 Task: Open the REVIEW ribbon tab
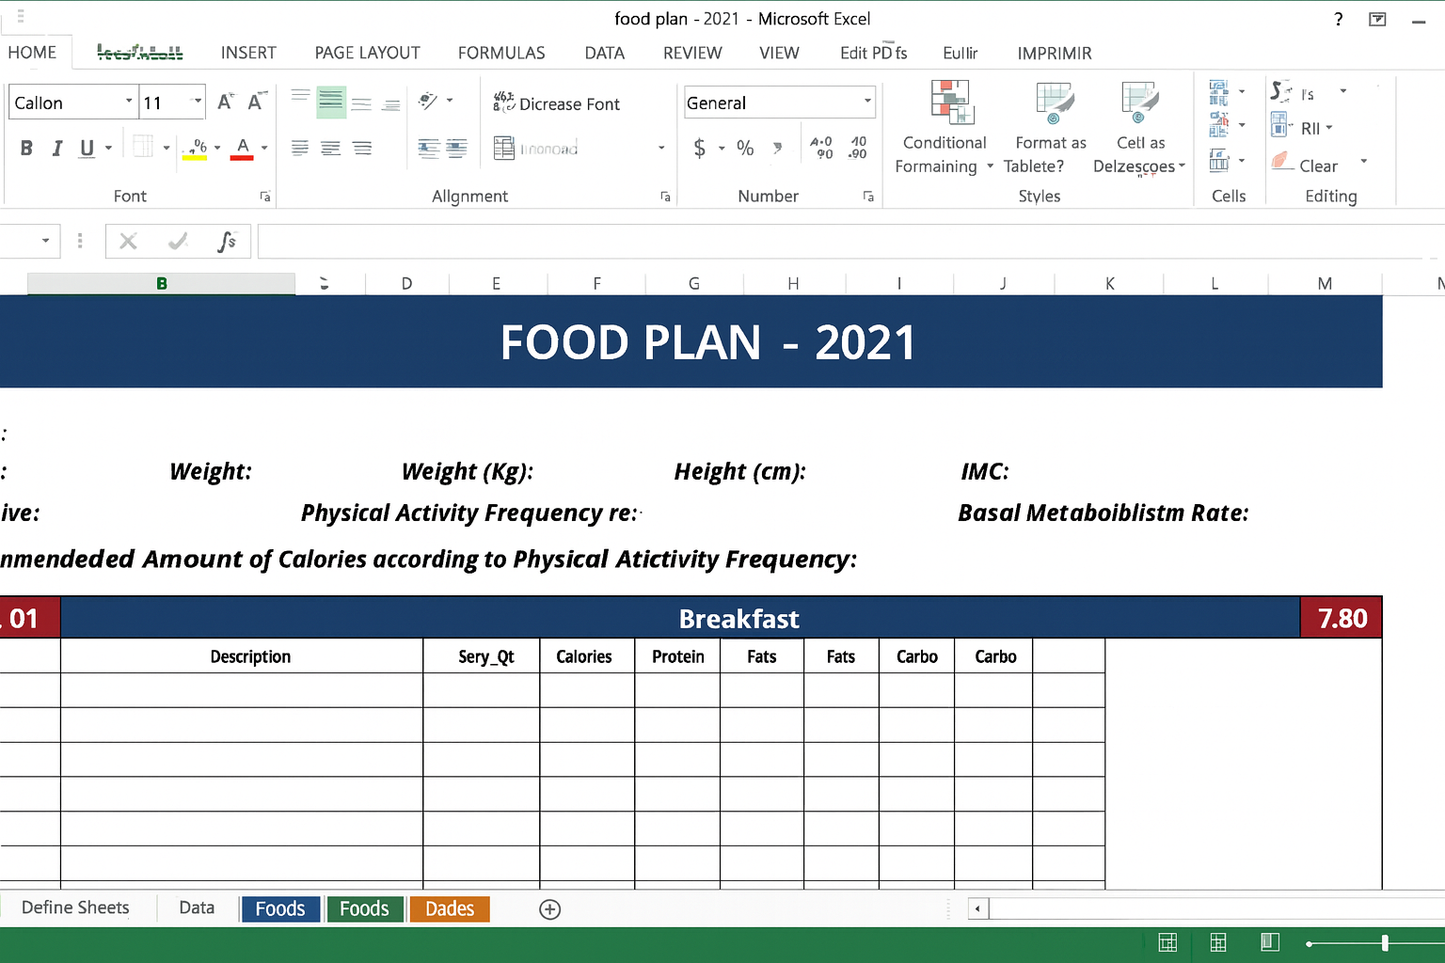click(x=692, y=52)
